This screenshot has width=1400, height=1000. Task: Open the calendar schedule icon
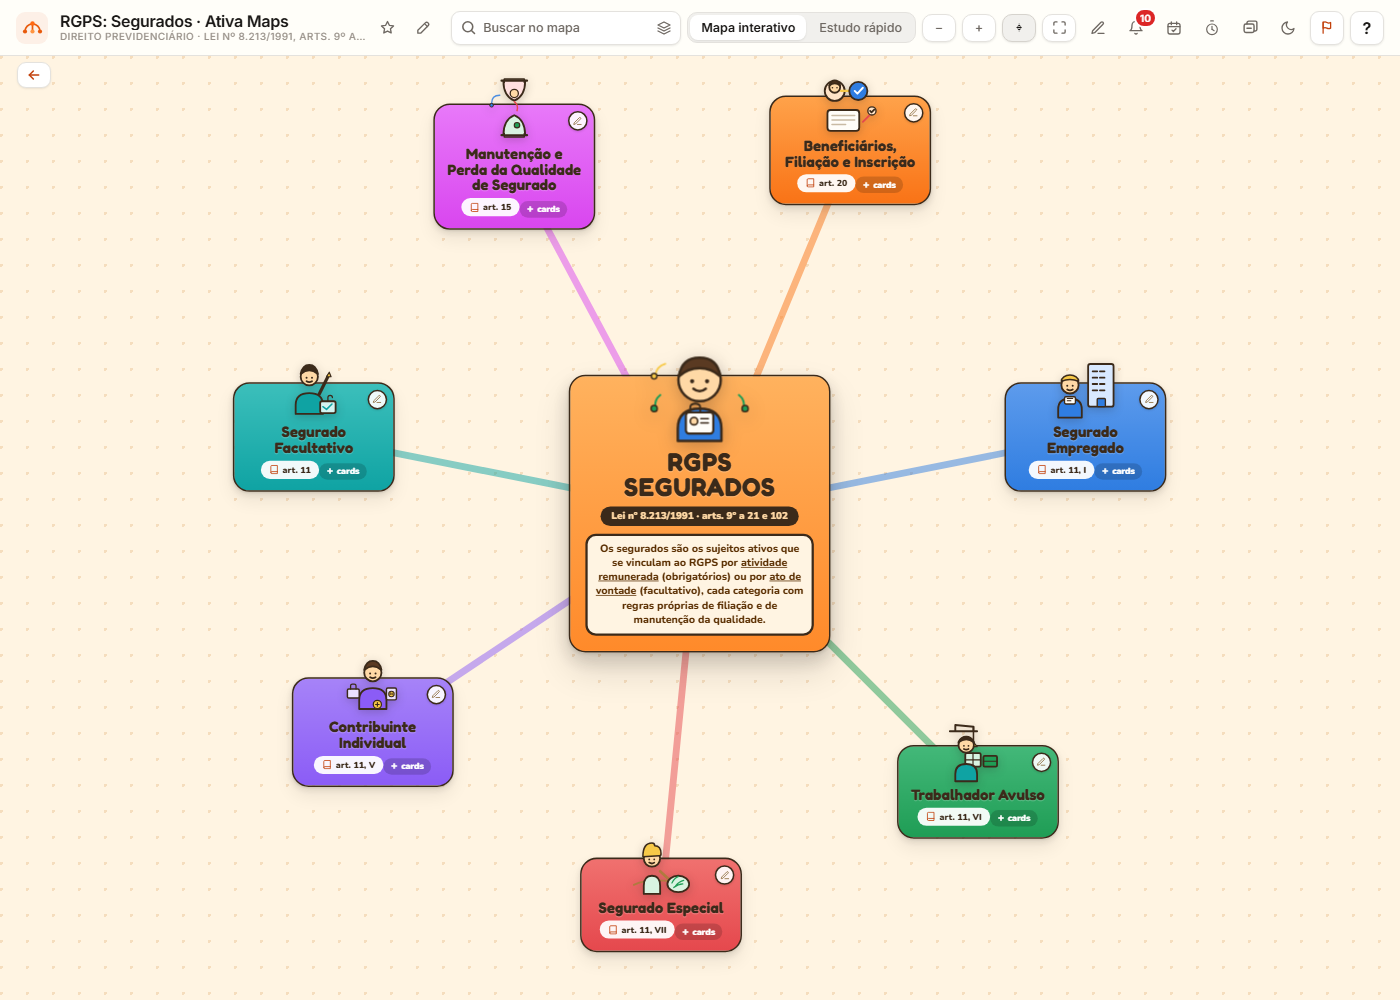[1174, 28]
